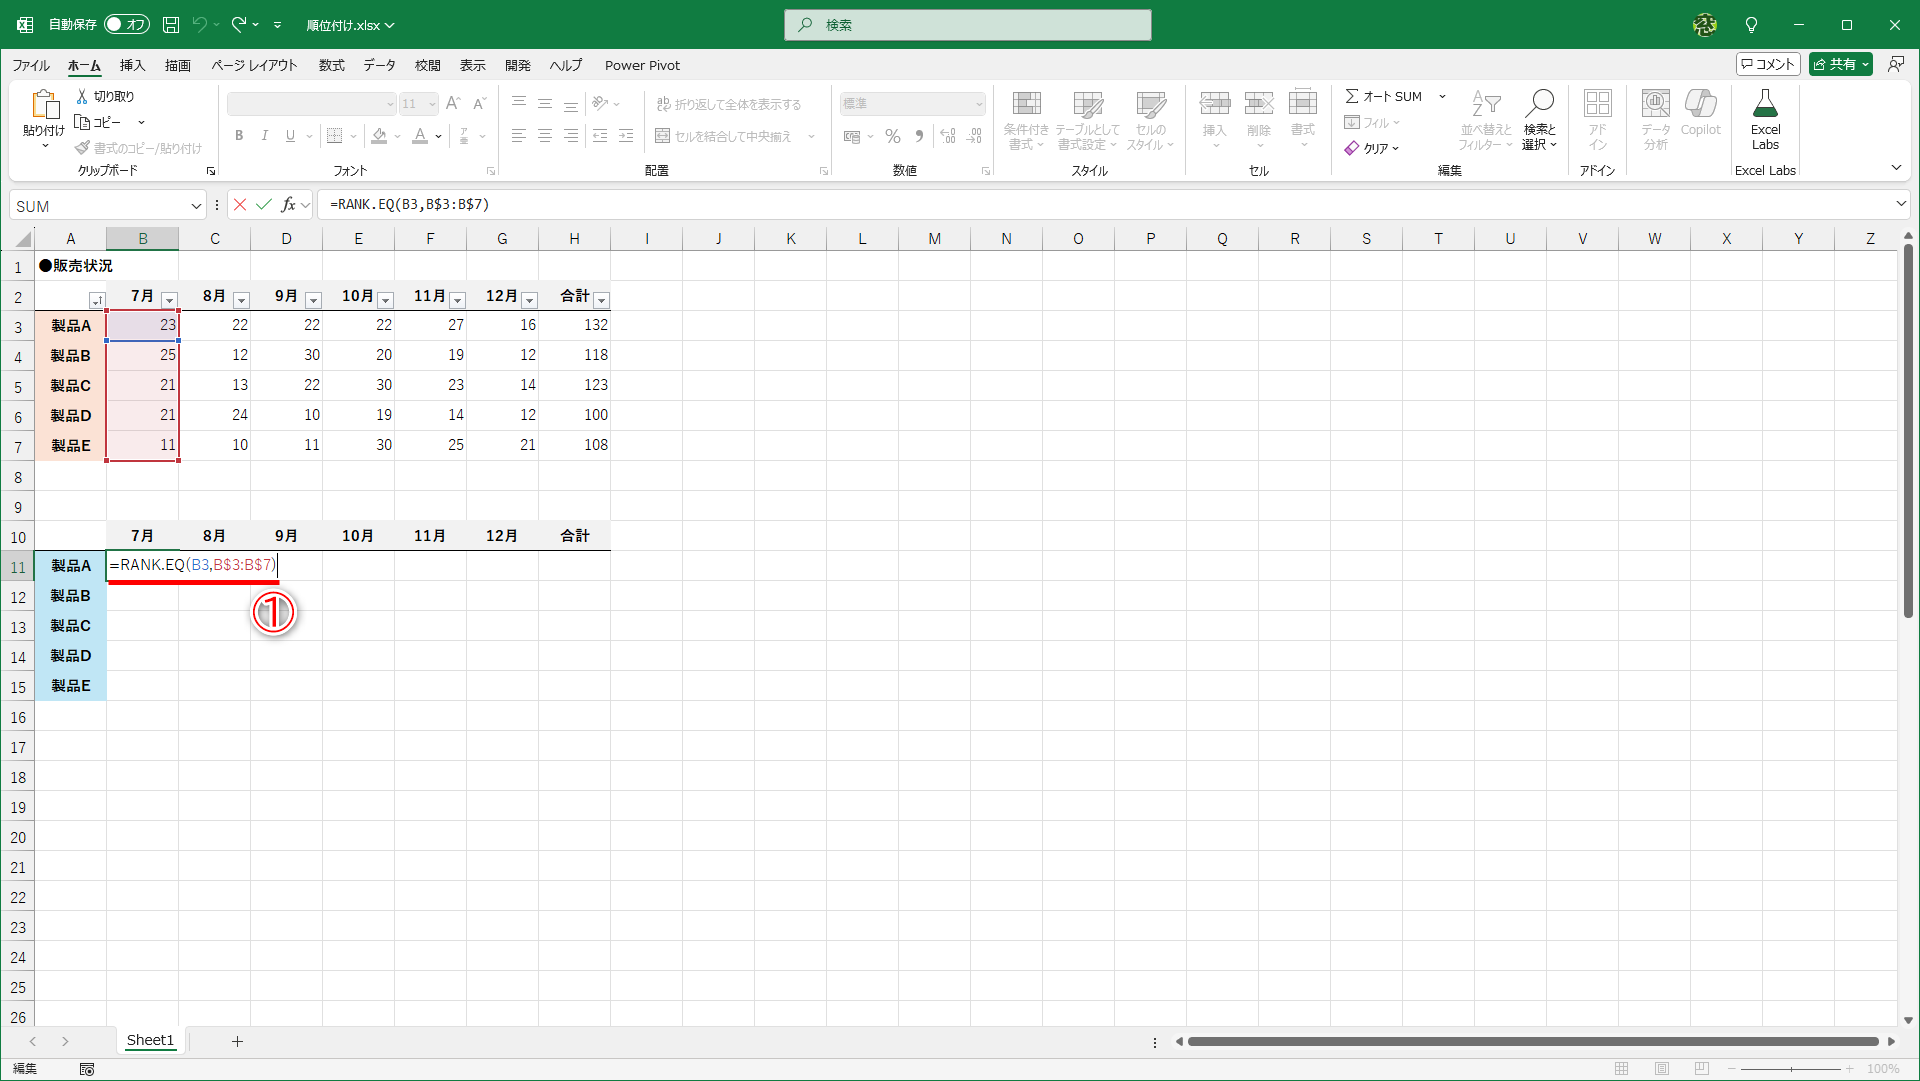
Task: Open the font color swatch dropdown
Action: (x=437, y=136)
